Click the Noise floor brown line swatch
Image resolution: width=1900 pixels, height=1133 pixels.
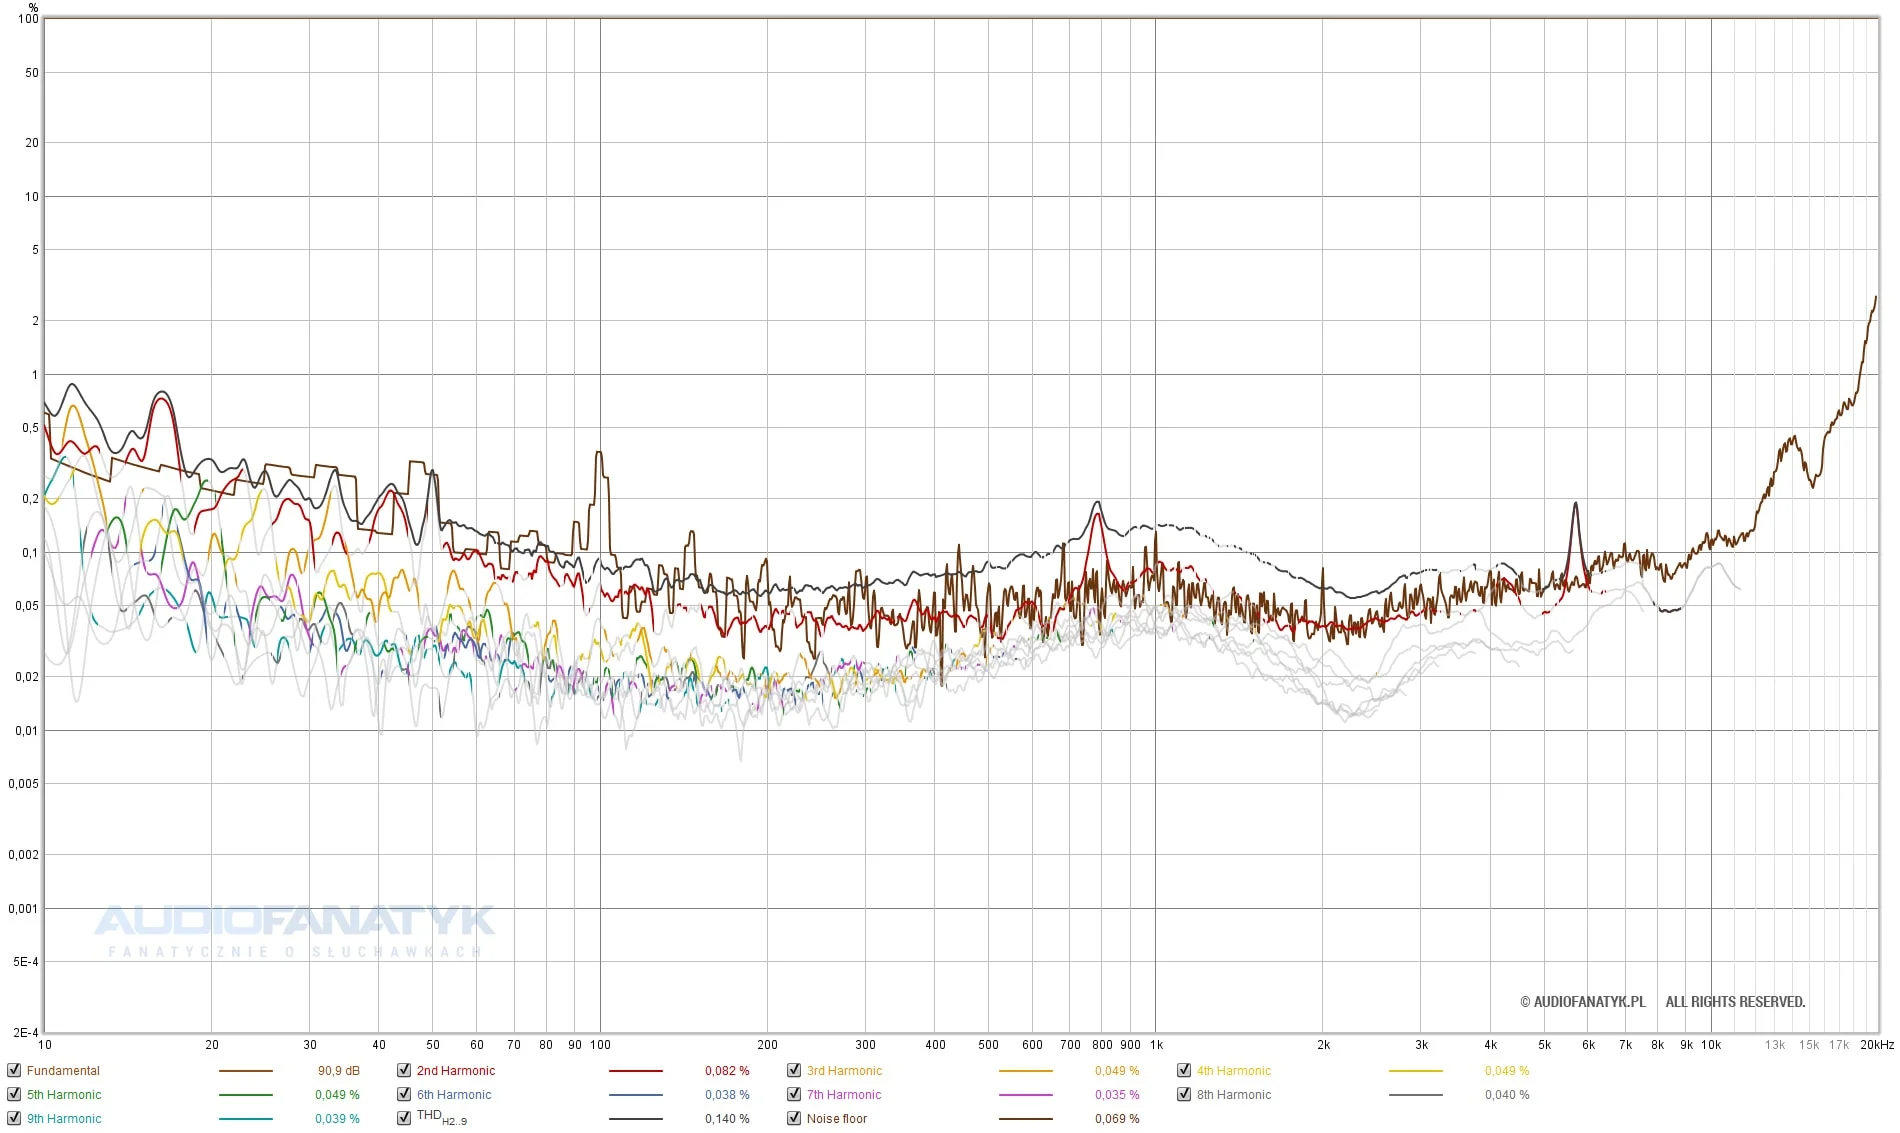coord(1025,1119)
